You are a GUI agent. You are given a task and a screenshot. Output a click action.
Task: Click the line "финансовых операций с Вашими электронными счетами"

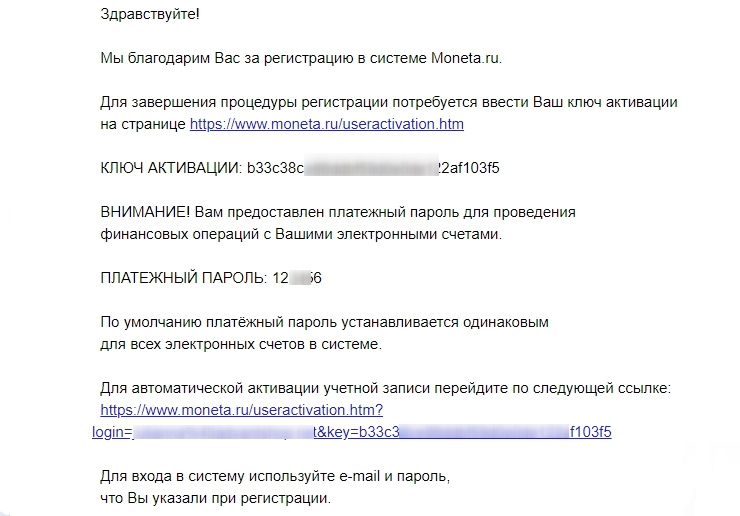[301, 234]
